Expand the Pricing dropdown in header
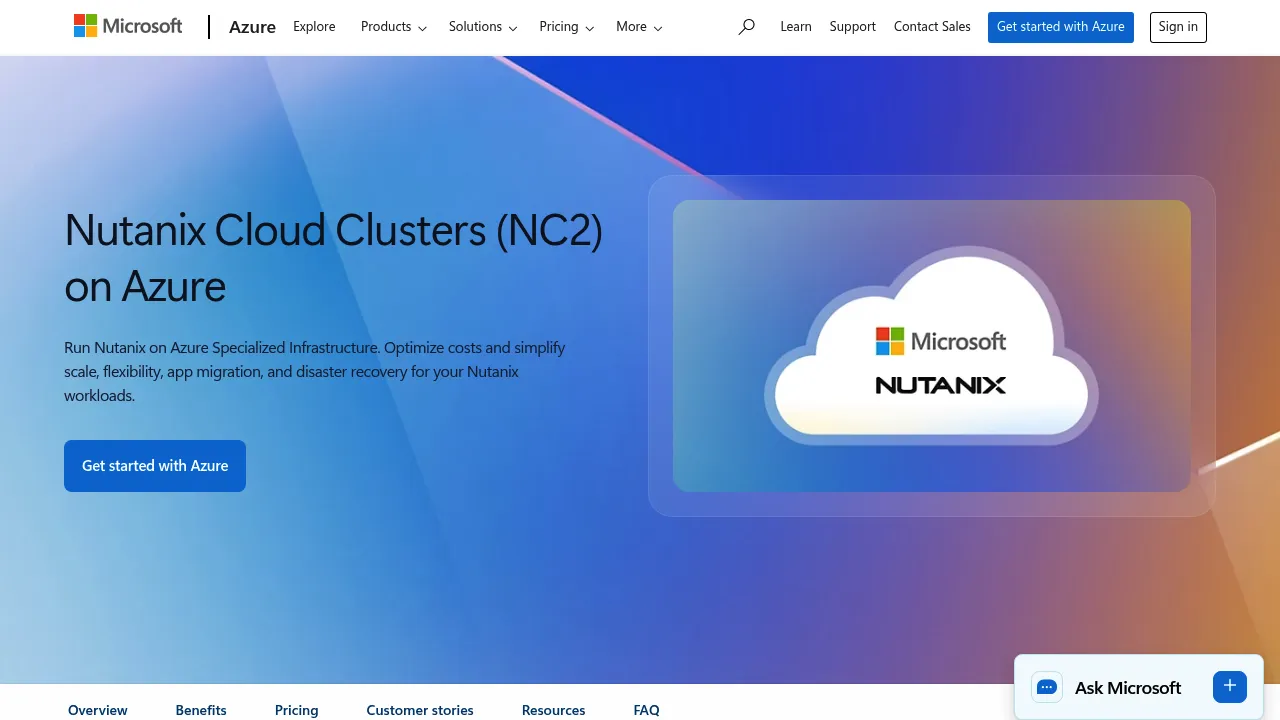 tap(567, 27)
